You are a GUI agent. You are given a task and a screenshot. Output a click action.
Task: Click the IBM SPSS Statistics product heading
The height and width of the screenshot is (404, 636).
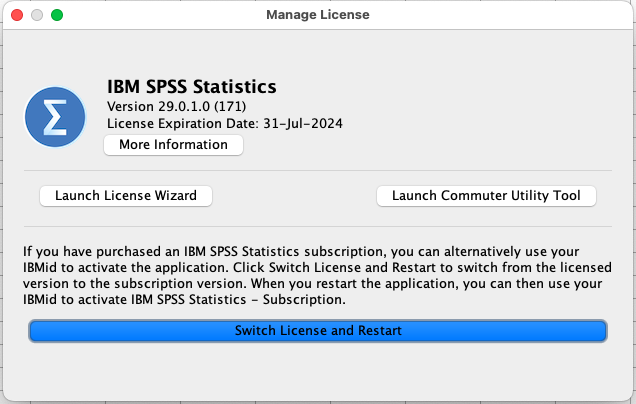pos(191,87)
